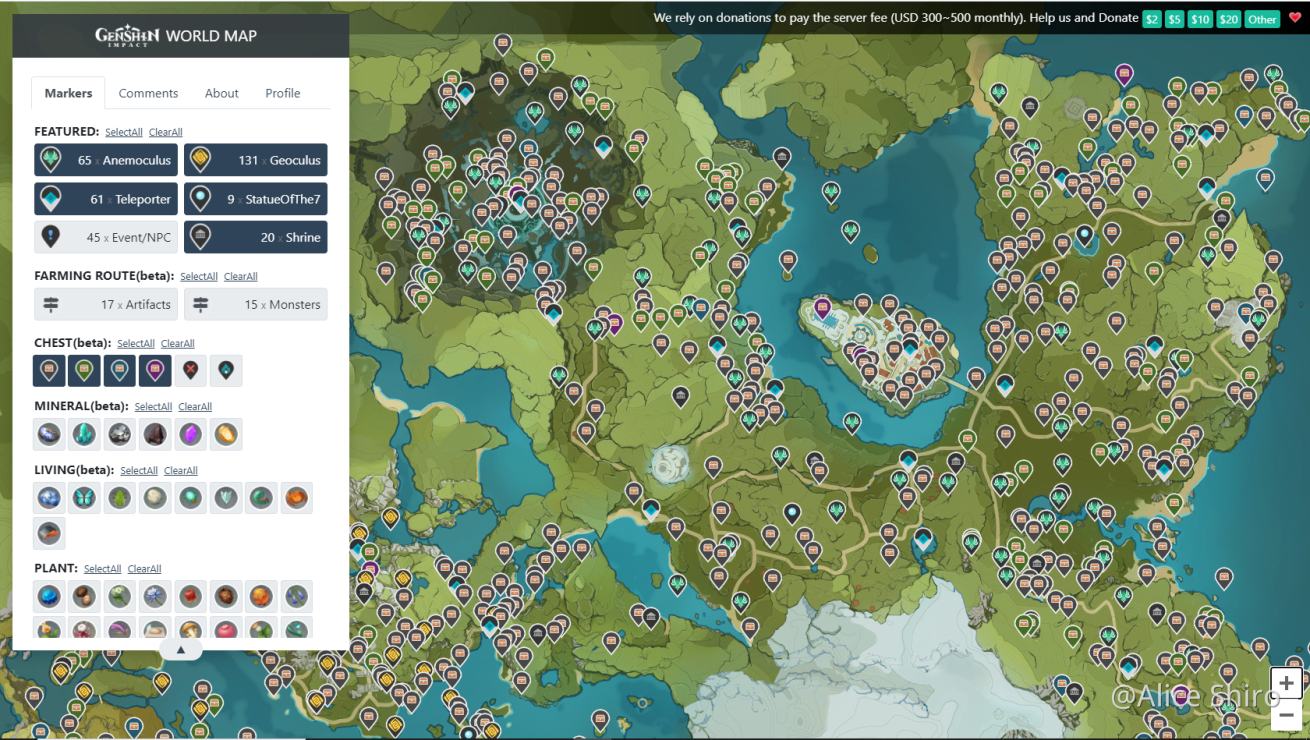Select the orange Cor Lapis mineral icon
The height and width of the screenshot is (740, 1310).
coord(226,434)
